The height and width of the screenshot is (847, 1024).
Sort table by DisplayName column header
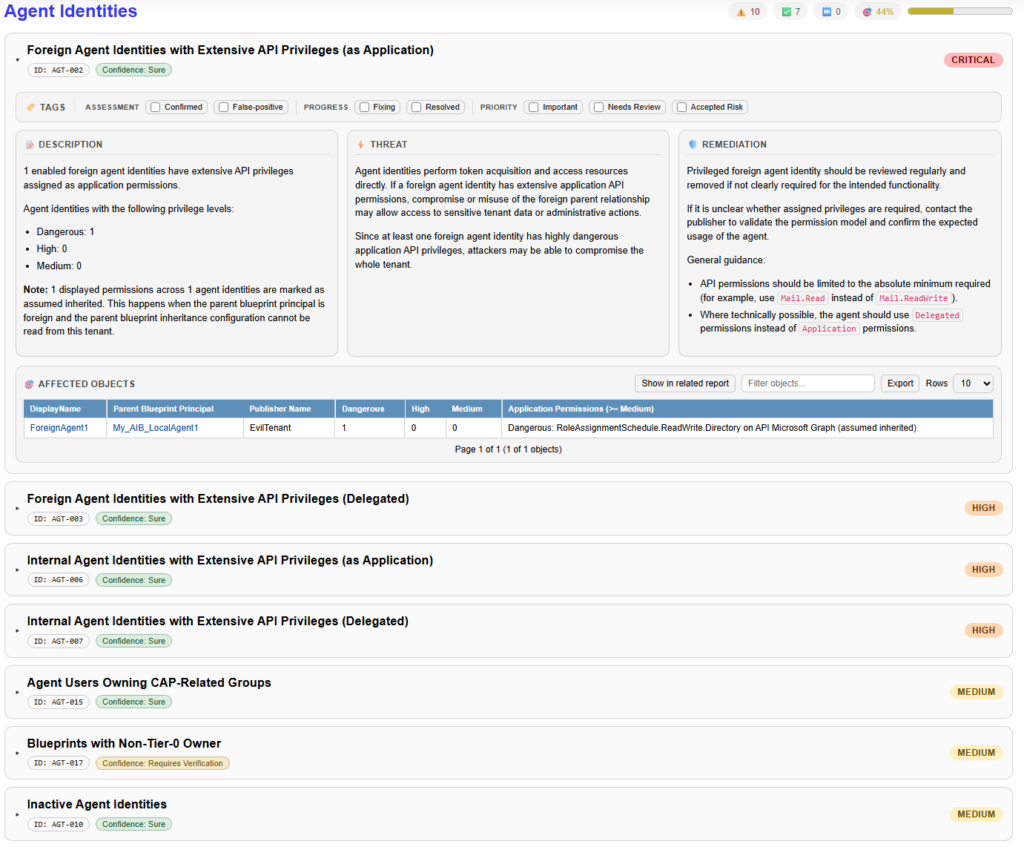pyautogui.click(x=65, y=409)
